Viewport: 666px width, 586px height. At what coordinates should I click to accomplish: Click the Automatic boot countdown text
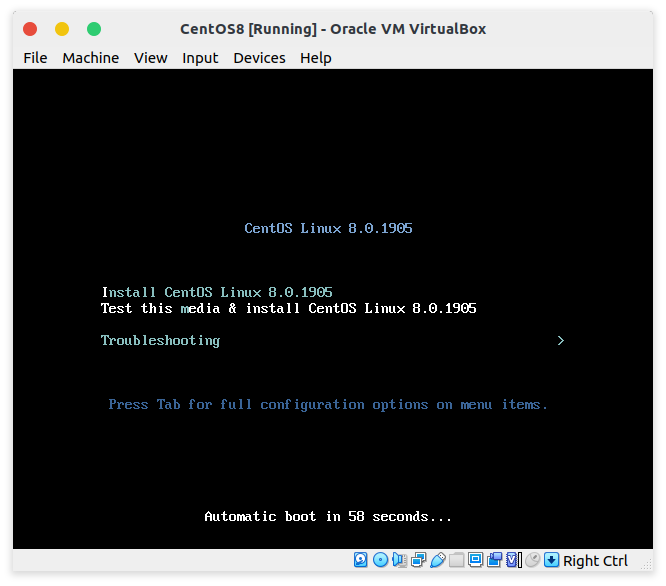(x=328, y=516)
